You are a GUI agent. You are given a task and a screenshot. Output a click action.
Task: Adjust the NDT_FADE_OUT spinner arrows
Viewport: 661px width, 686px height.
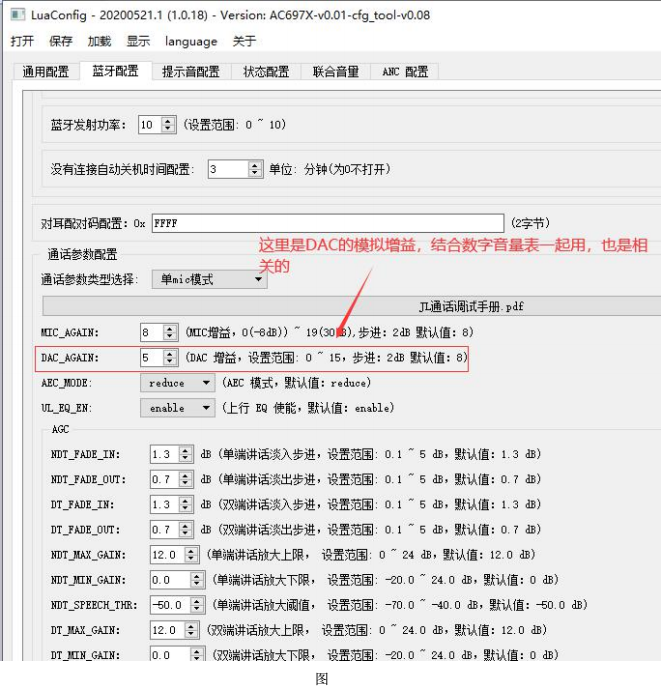point(186,479)
